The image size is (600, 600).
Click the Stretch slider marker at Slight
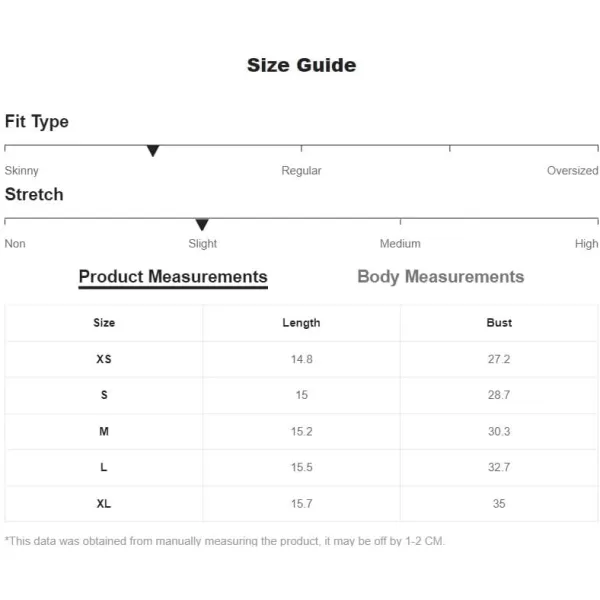pos(202,224)
